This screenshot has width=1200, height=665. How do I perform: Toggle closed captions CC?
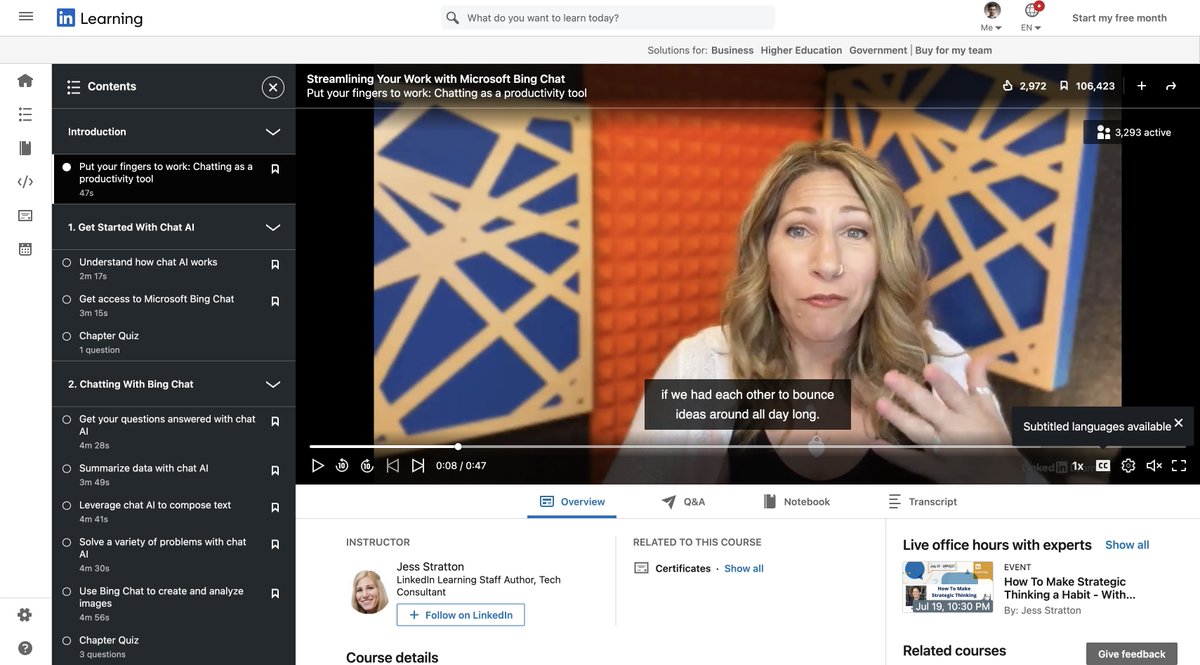point(1103,465)
